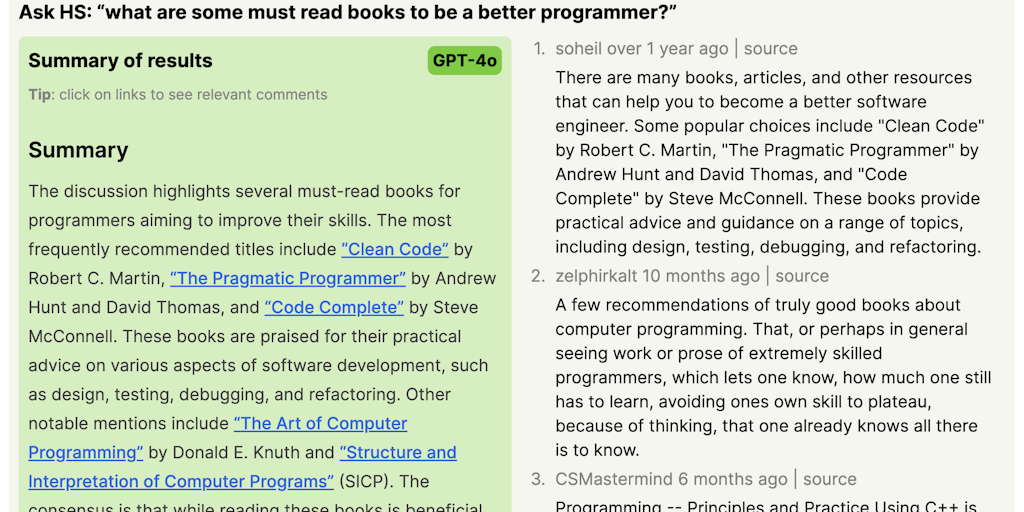Open the "Clean Code" link
Viewport: 1024px width, 512px height.
tap(395, 249)
